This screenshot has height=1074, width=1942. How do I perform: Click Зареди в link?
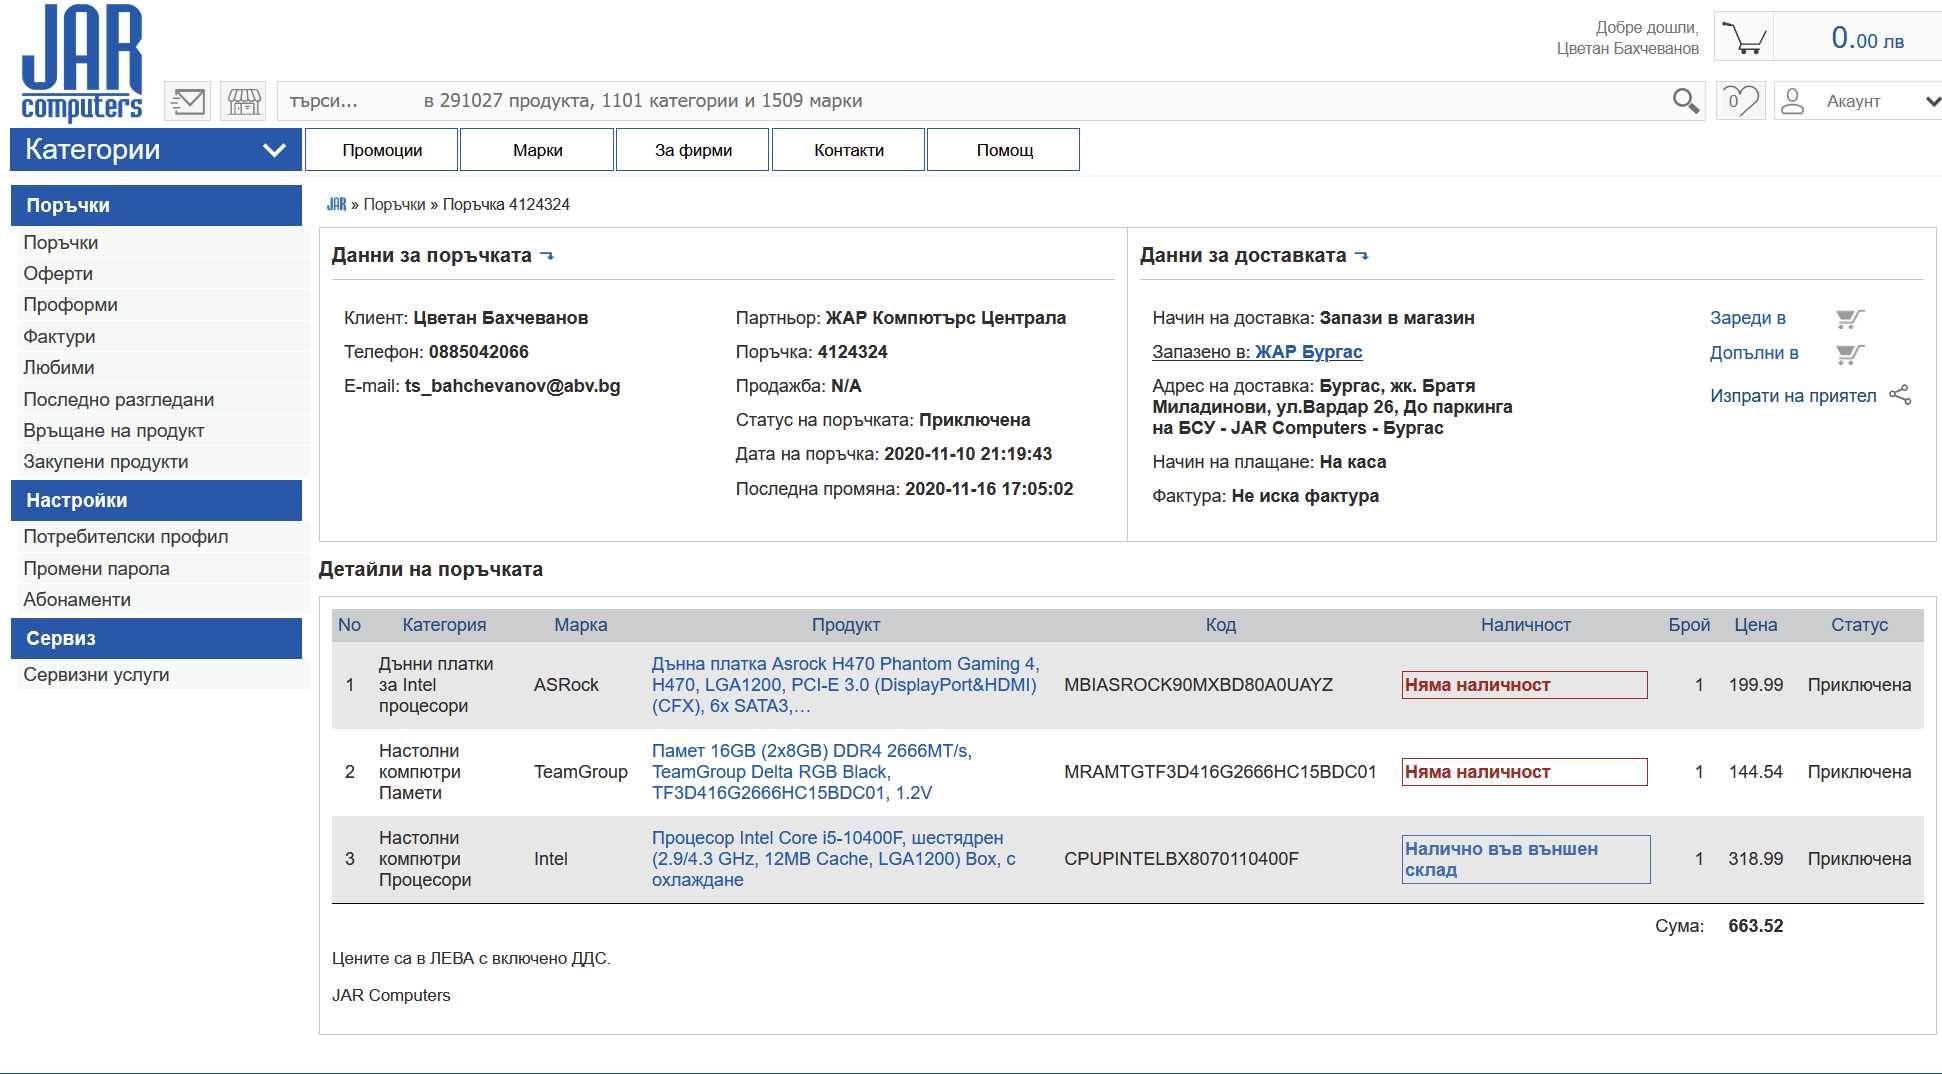click(x=1747, y=318)
